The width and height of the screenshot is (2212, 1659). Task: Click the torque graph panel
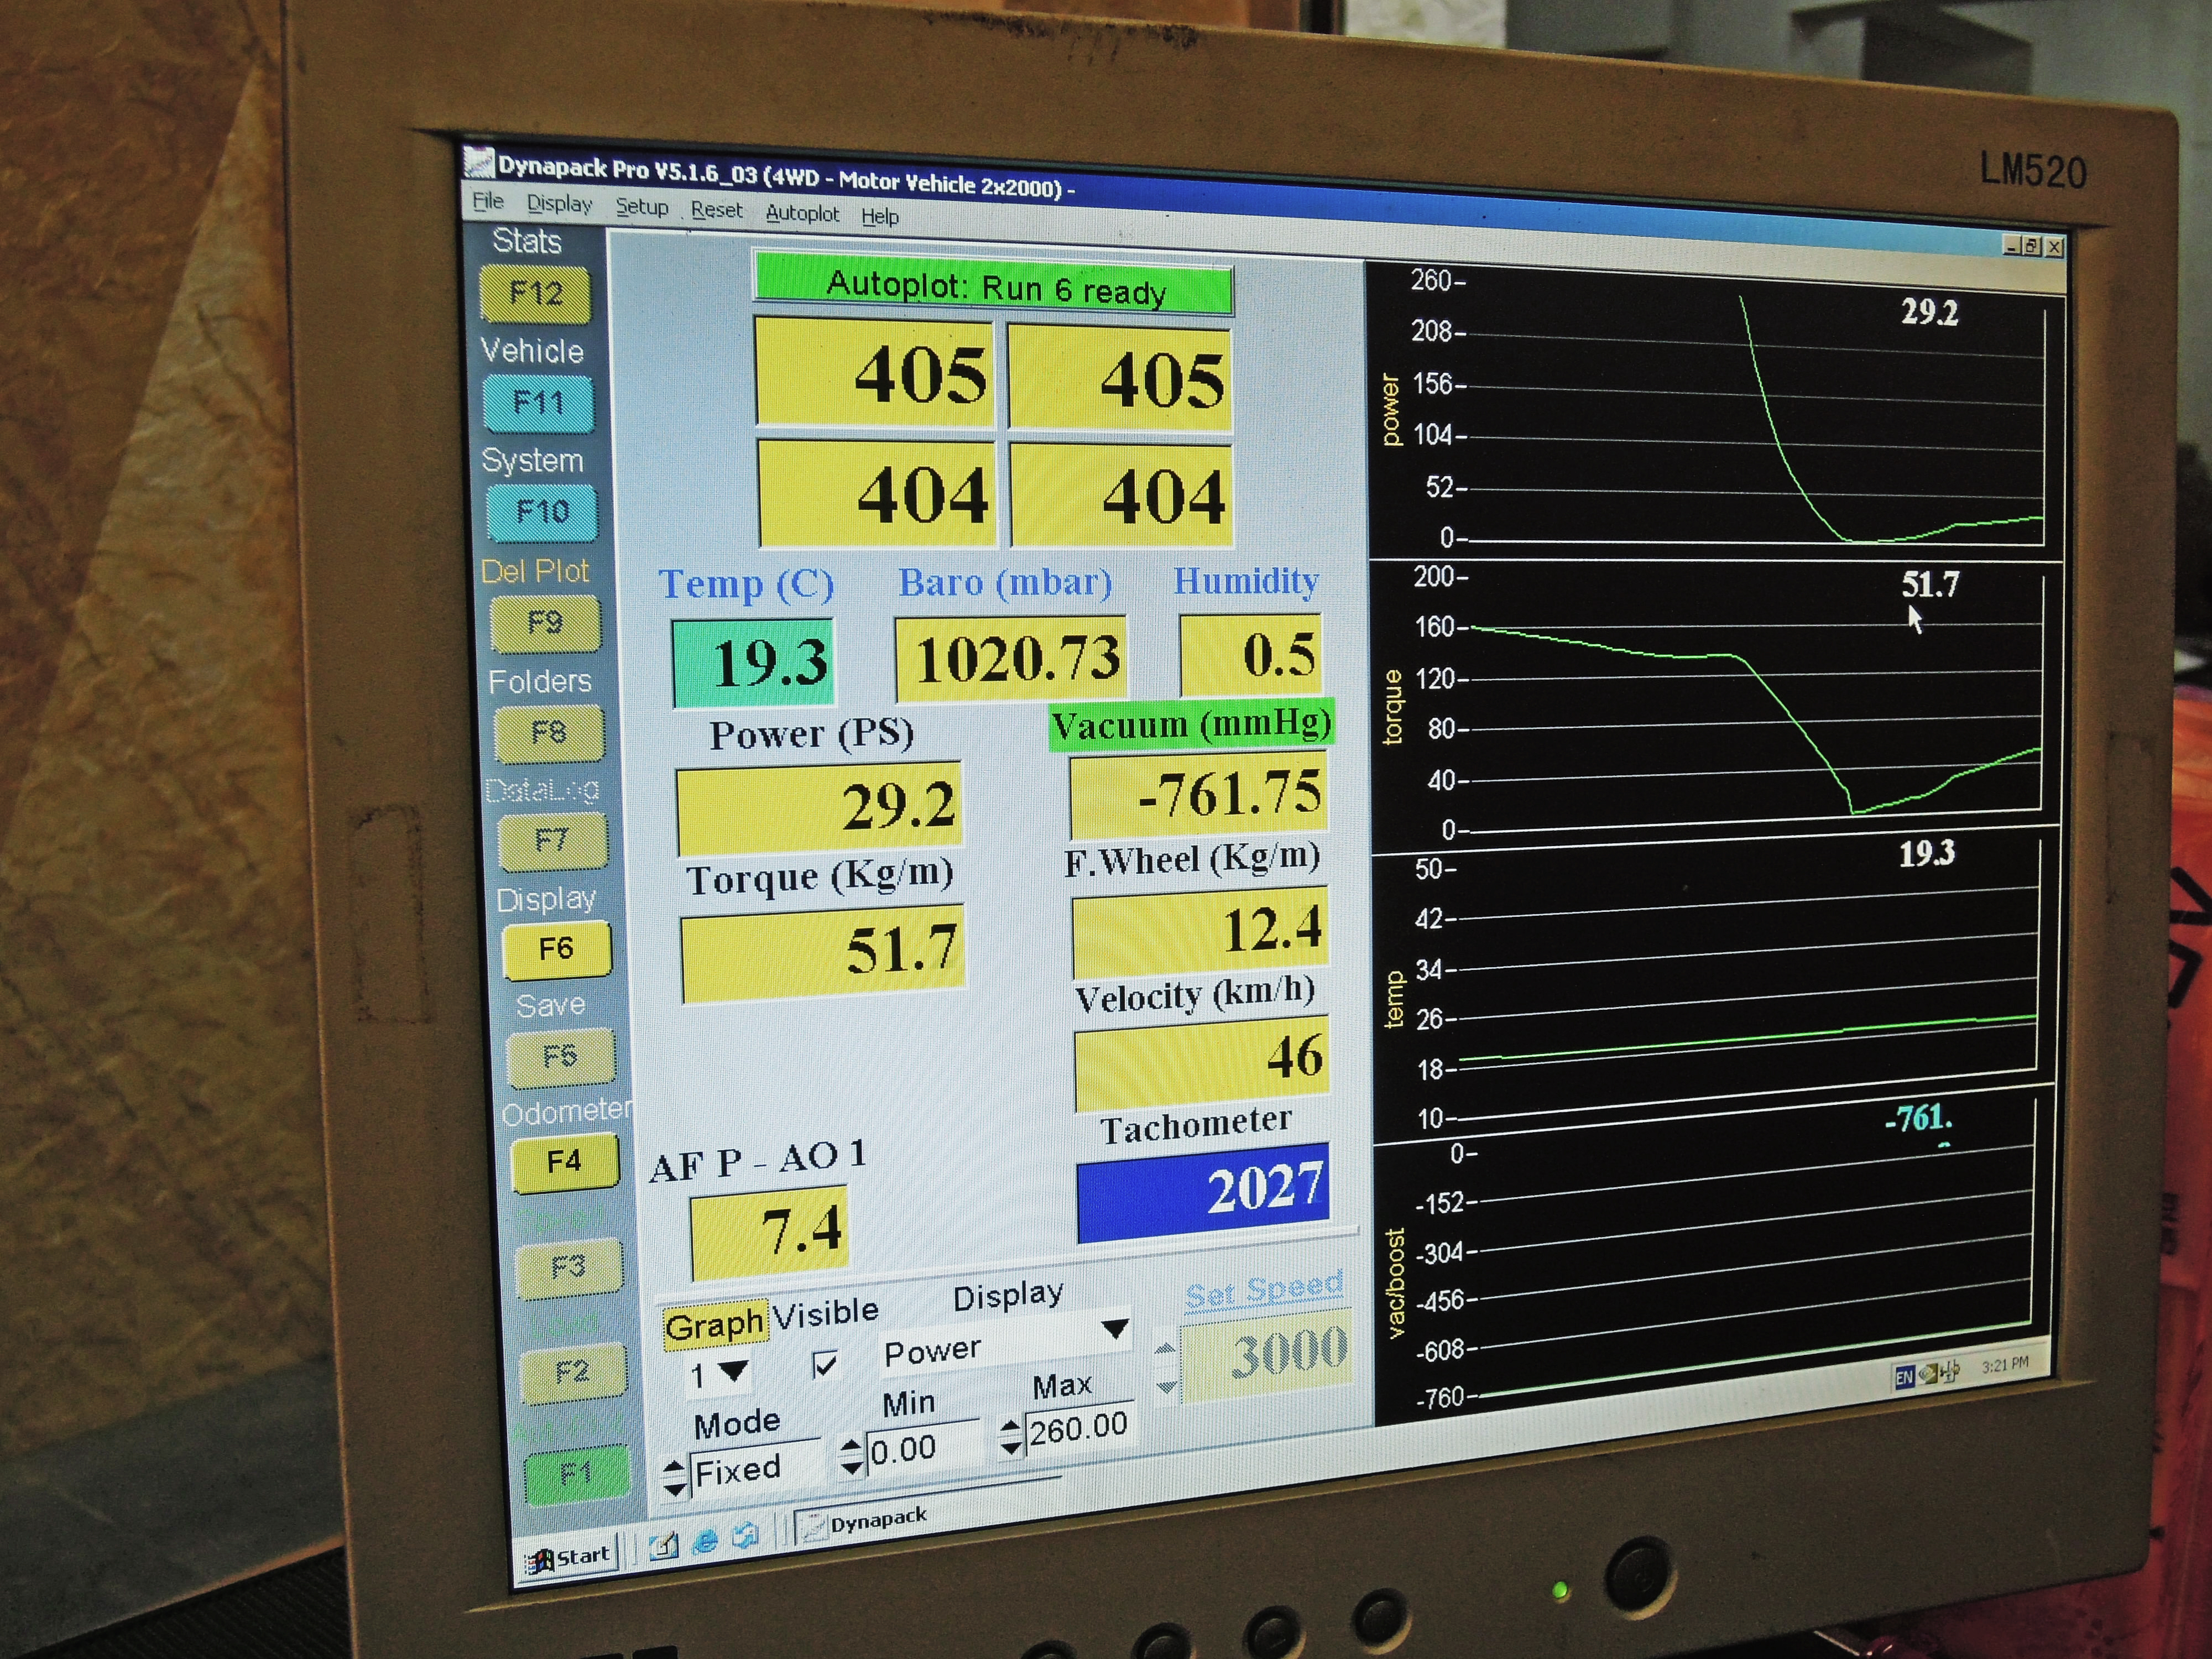(1715, 706)
